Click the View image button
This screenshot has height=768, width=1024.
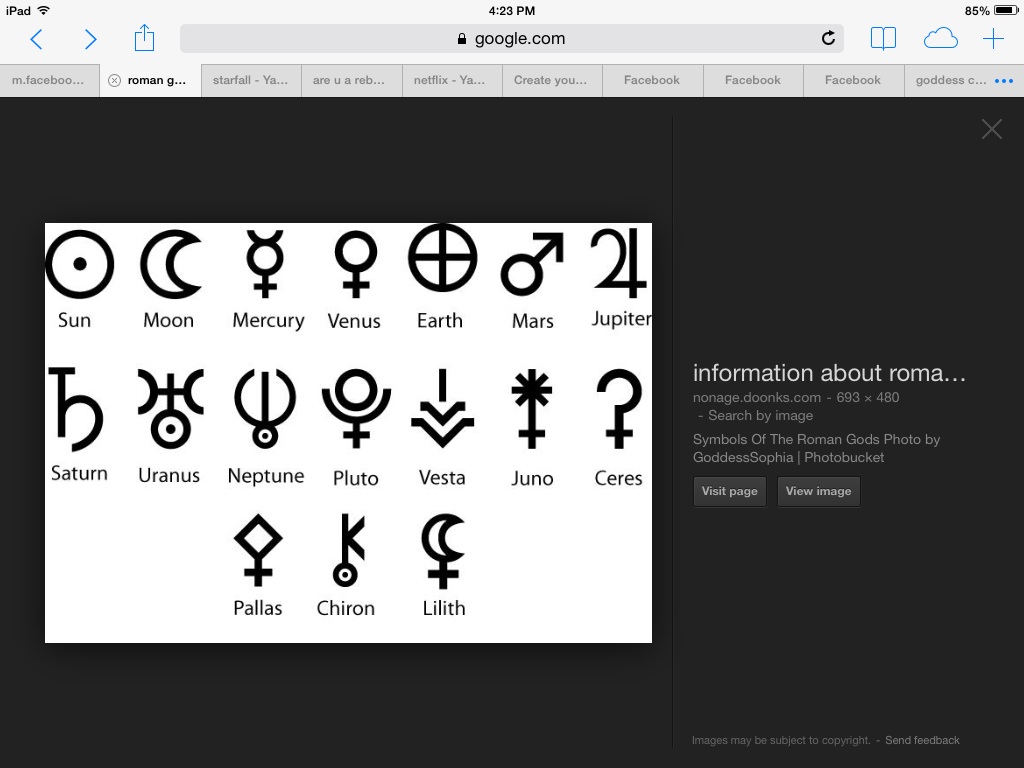tap(818, 491)
